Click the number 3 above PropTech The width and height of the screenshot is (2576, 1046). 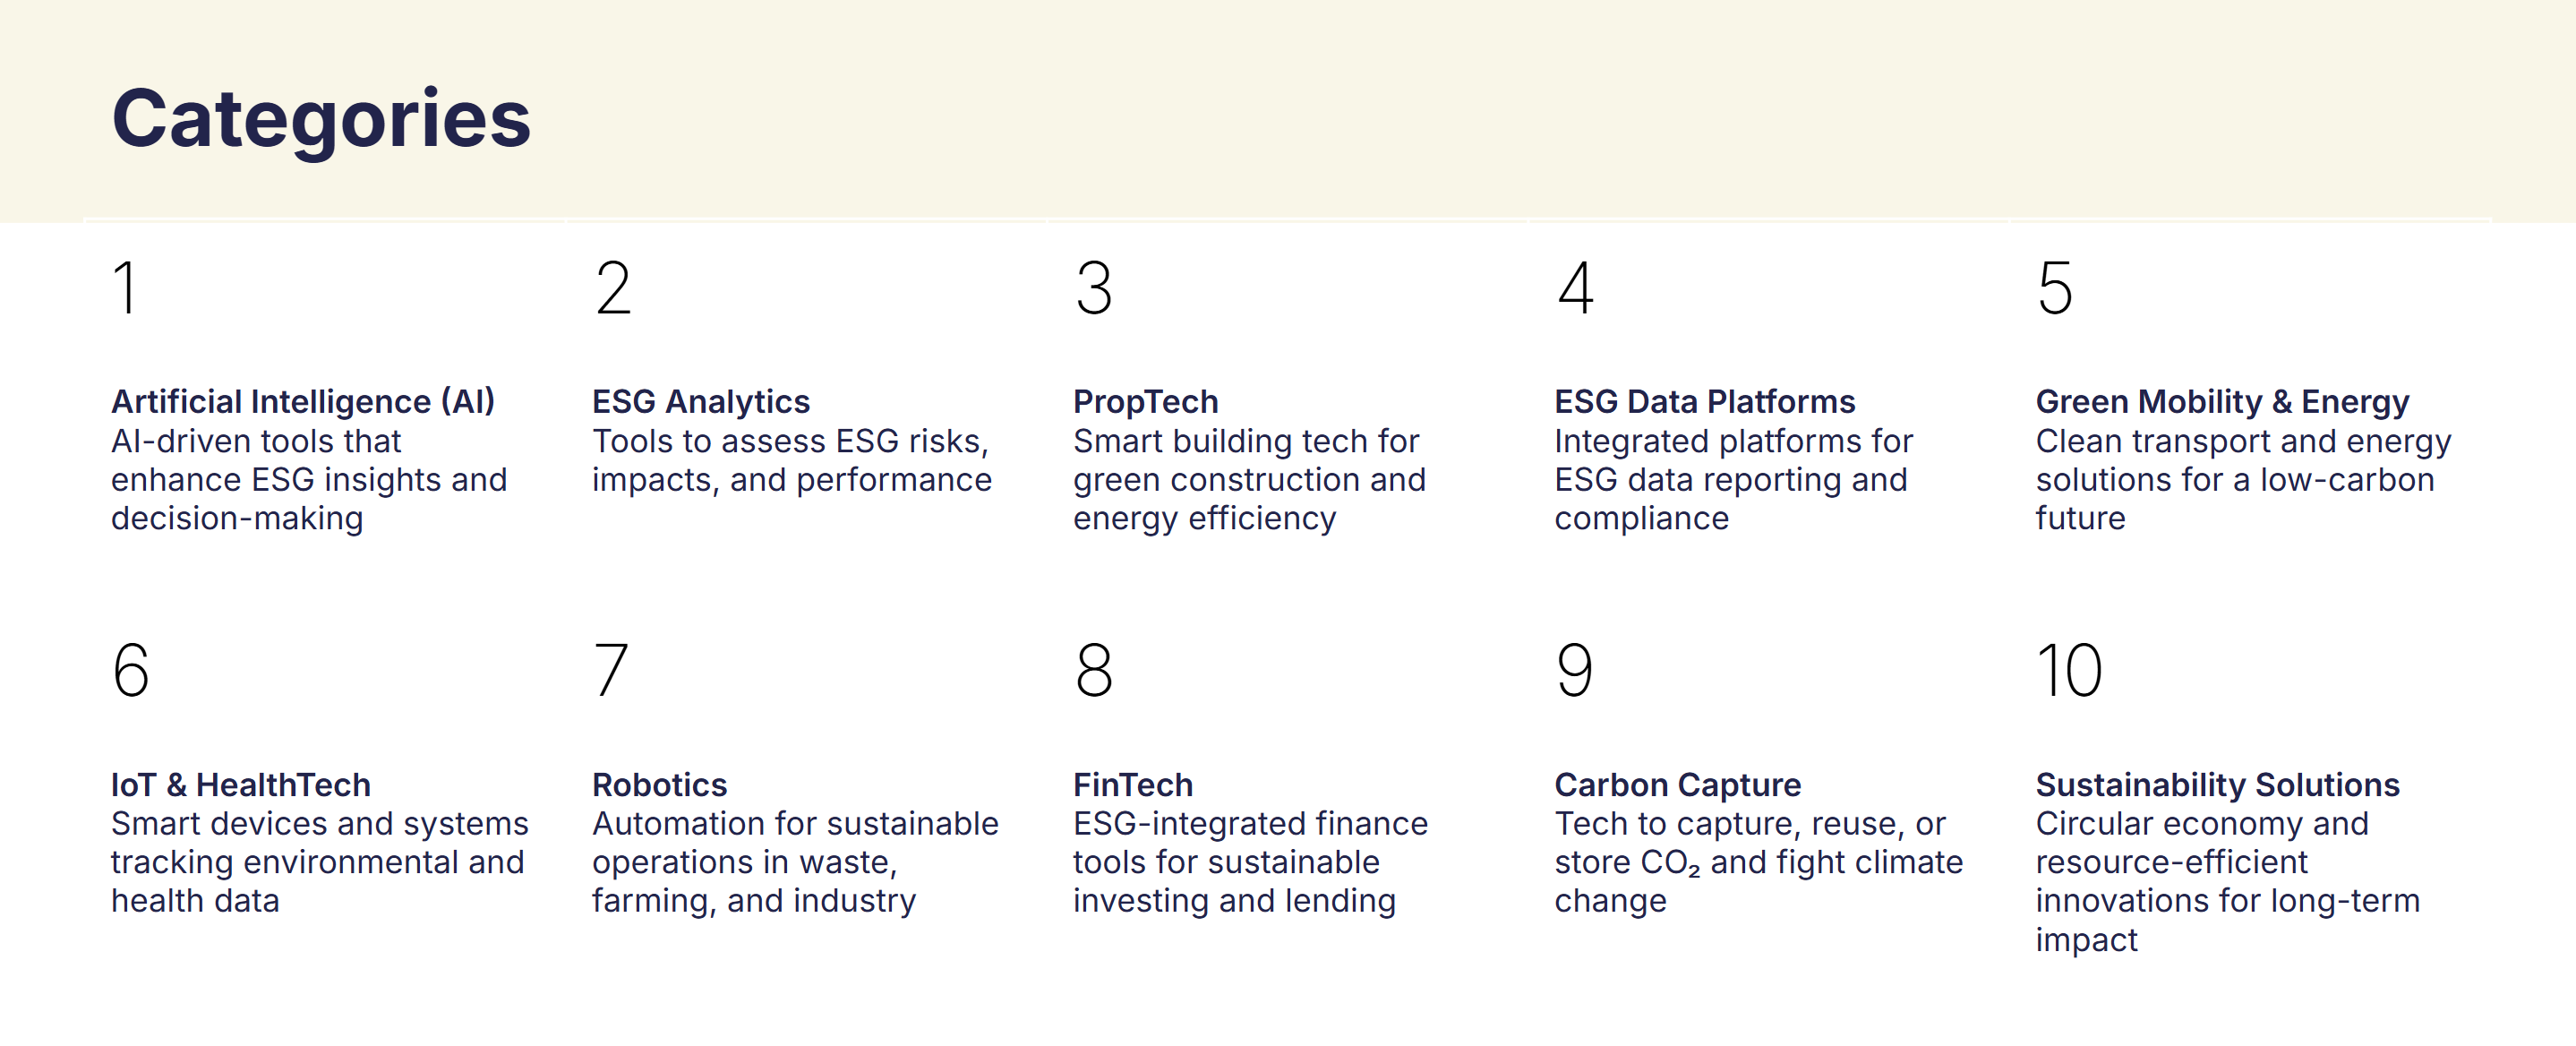(x=1094, y=287)
